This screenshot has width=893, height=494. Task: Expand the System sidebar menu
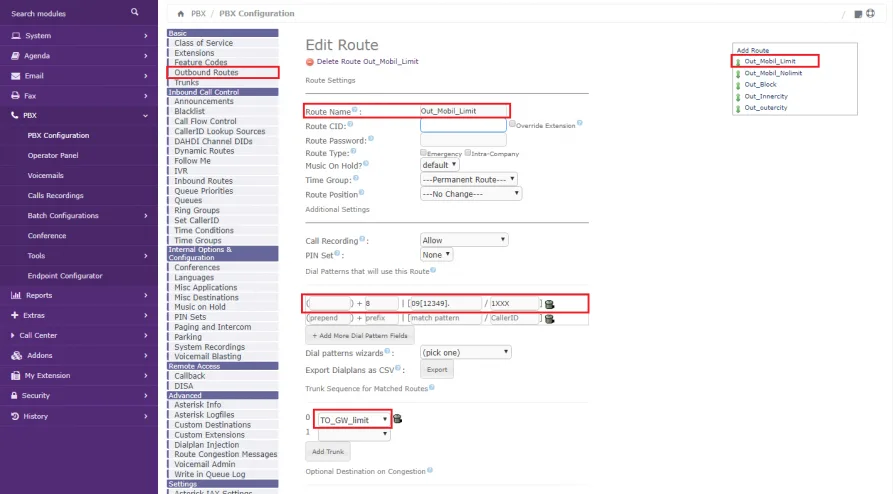(x=79, y=35)
